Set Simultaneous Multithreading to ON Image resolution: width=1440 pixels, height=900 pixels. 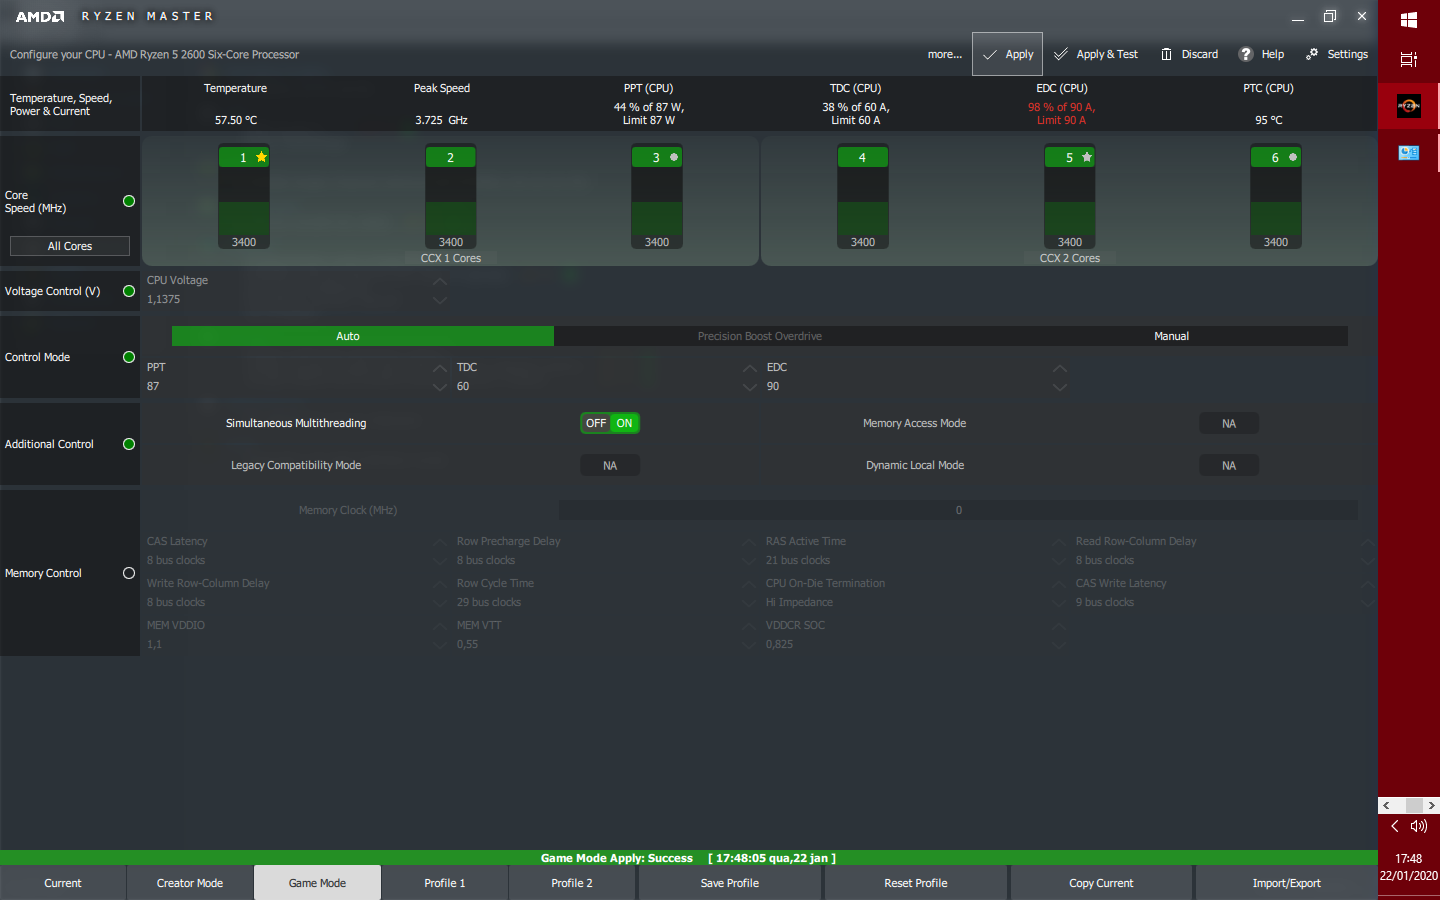[624, 423]
